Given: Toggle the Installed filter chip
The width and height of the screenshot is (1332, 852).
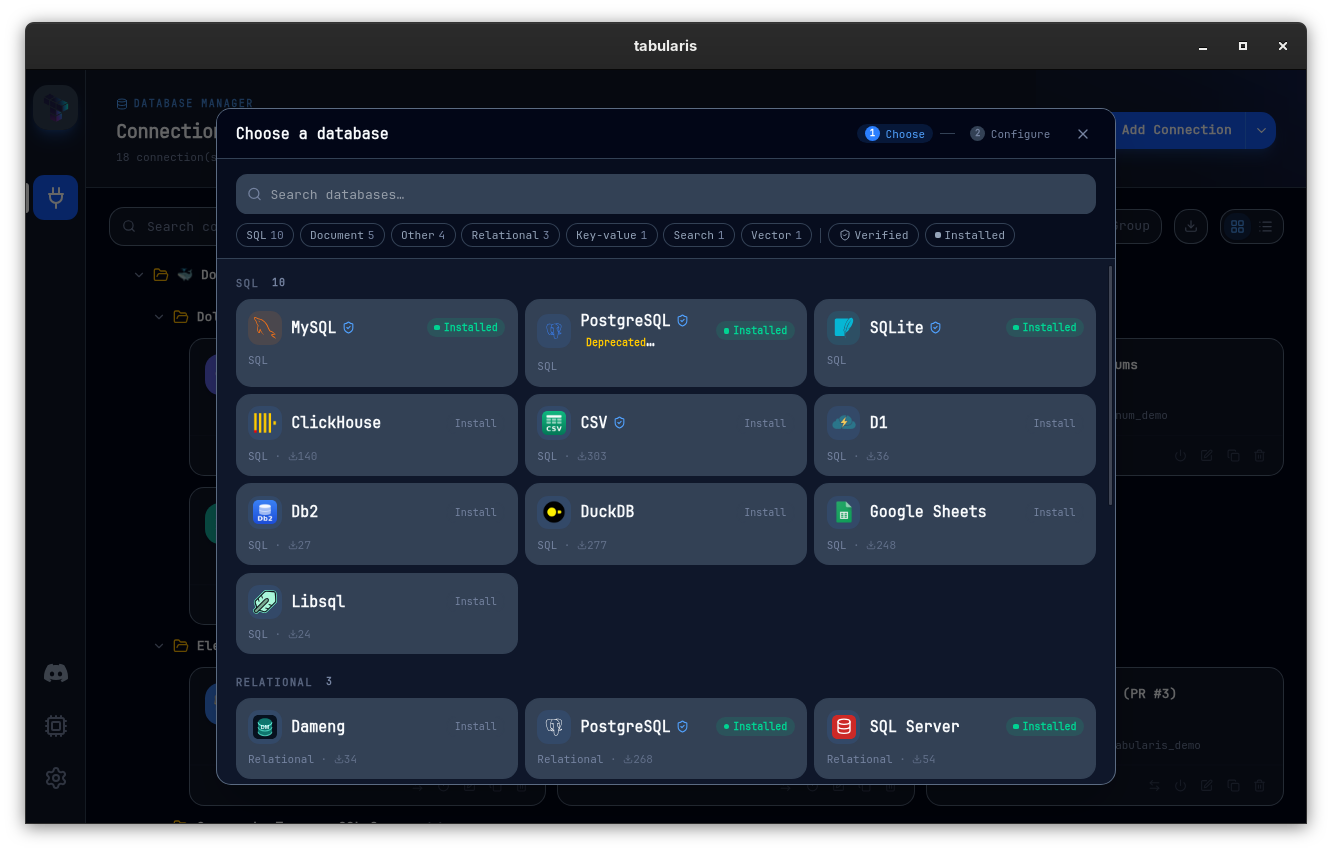Looking at the screenshot, I should pos(970,236).
